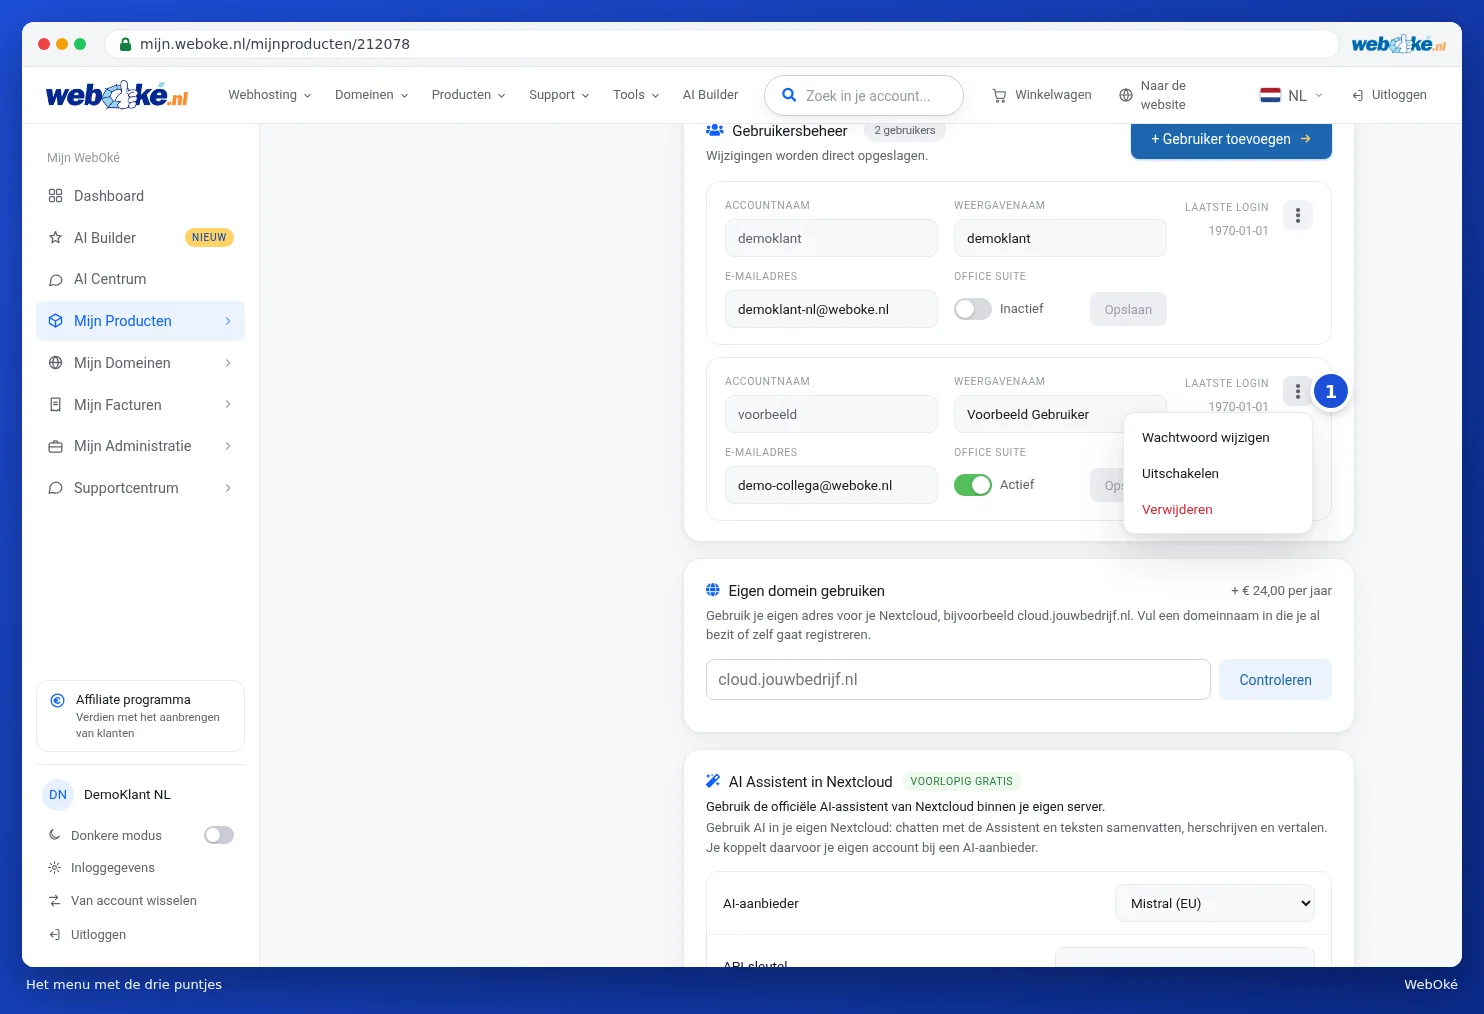The image size is (1484, 1014).
Task: Click the demoklant-nl@weboke.nl email field
Action: point(831,309)
